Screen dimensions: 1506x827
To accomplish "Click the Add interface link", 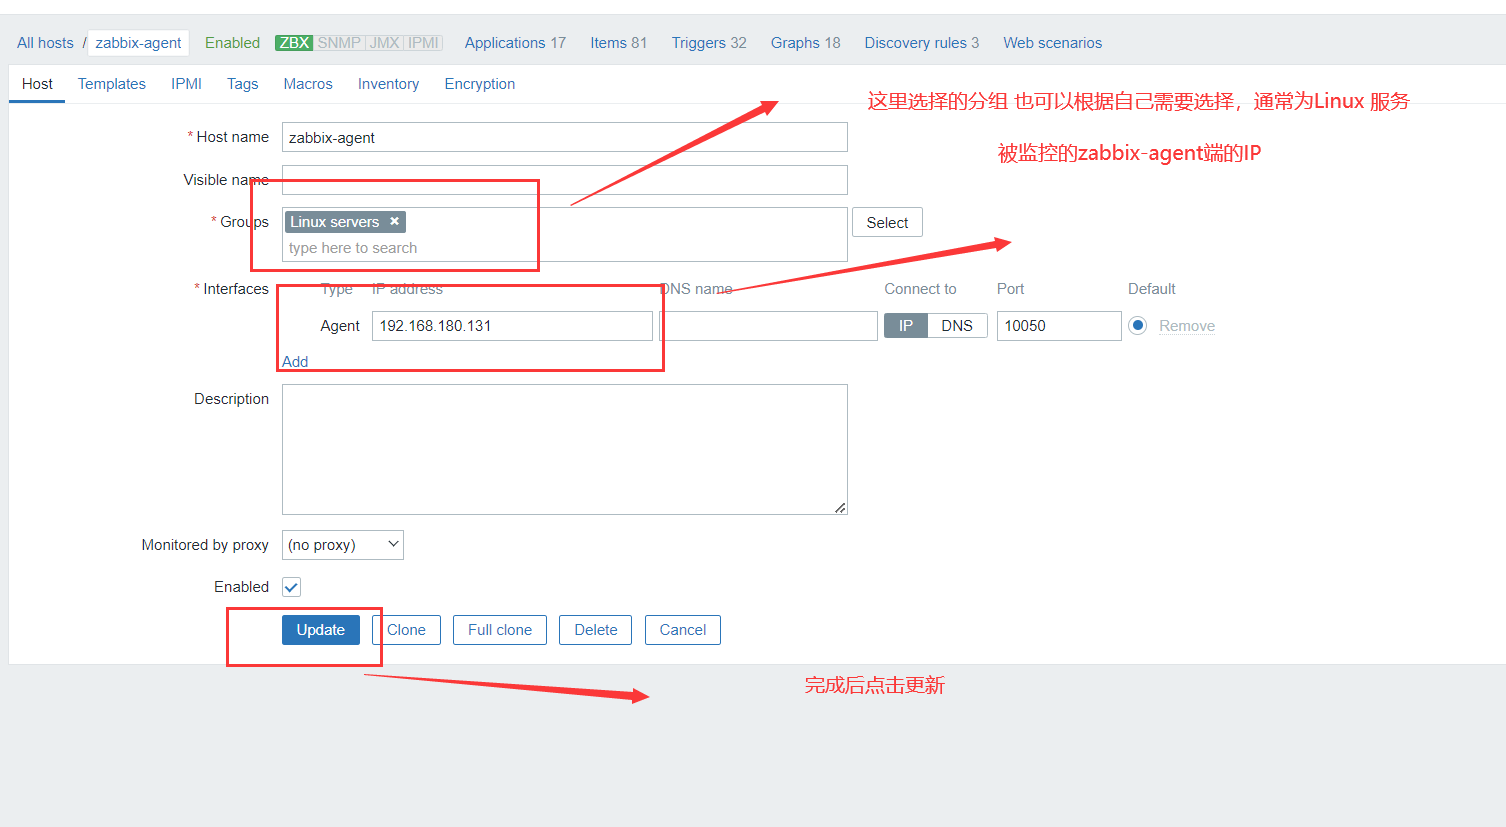I will [x=295, y=362].
